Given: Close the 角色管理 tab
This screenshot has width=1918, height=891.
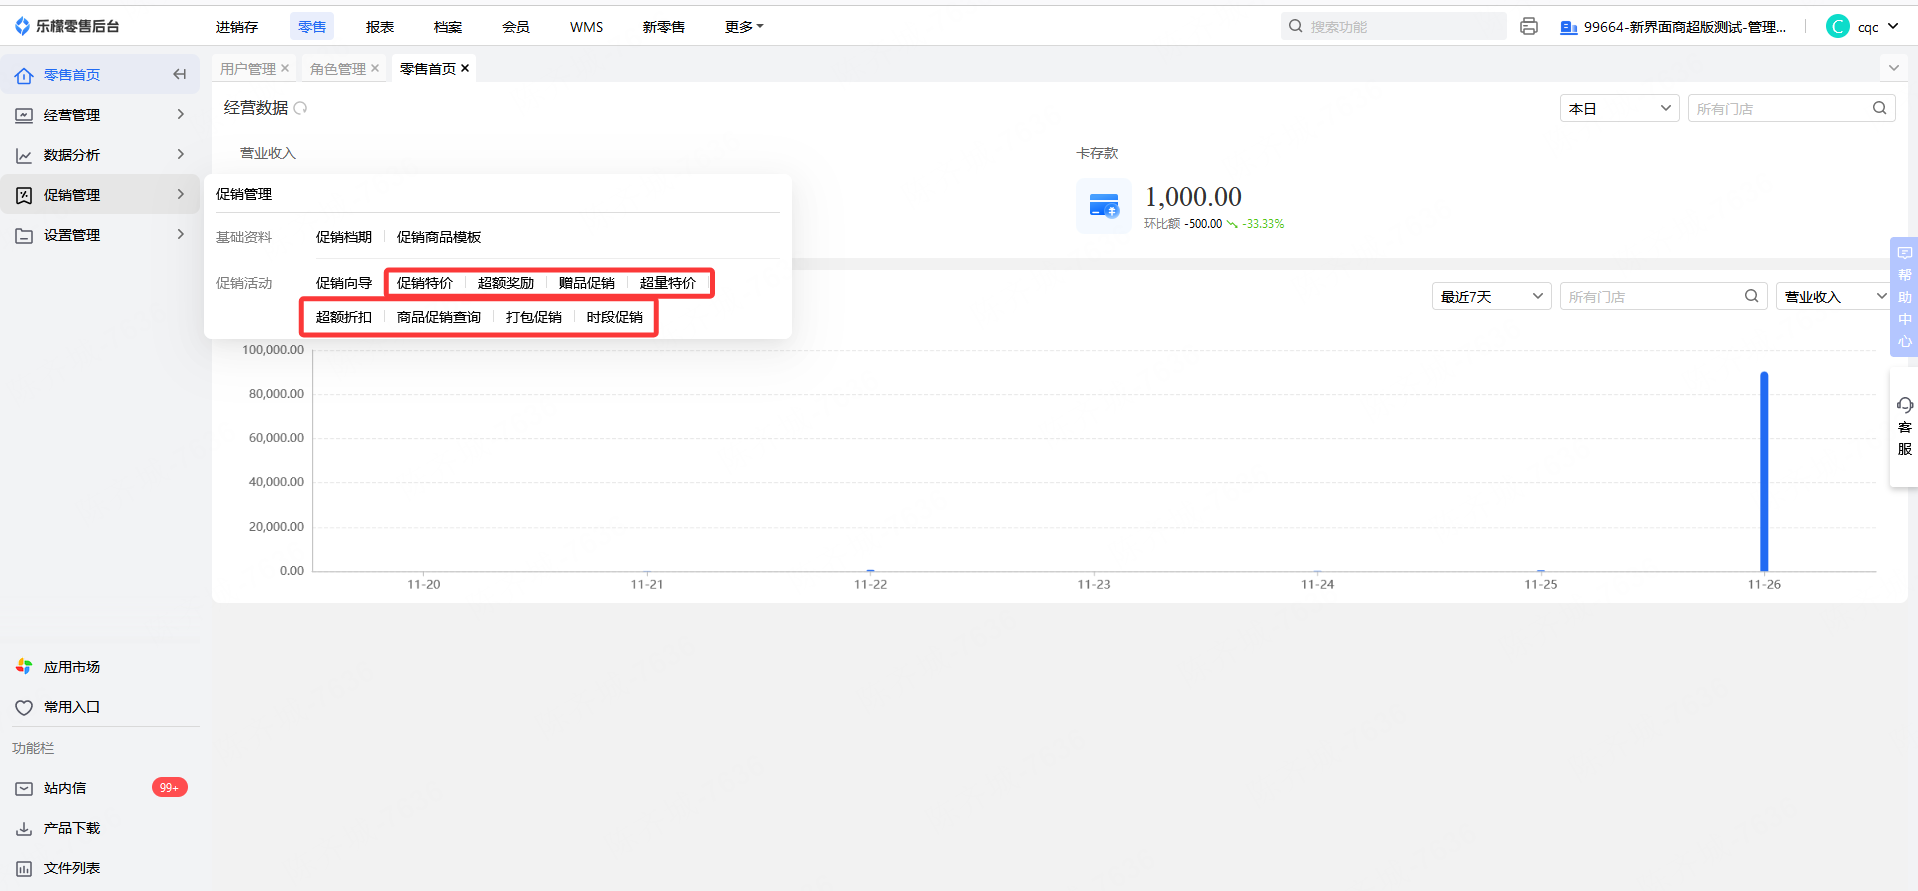Looking at the screenshot, I should 375,68.
